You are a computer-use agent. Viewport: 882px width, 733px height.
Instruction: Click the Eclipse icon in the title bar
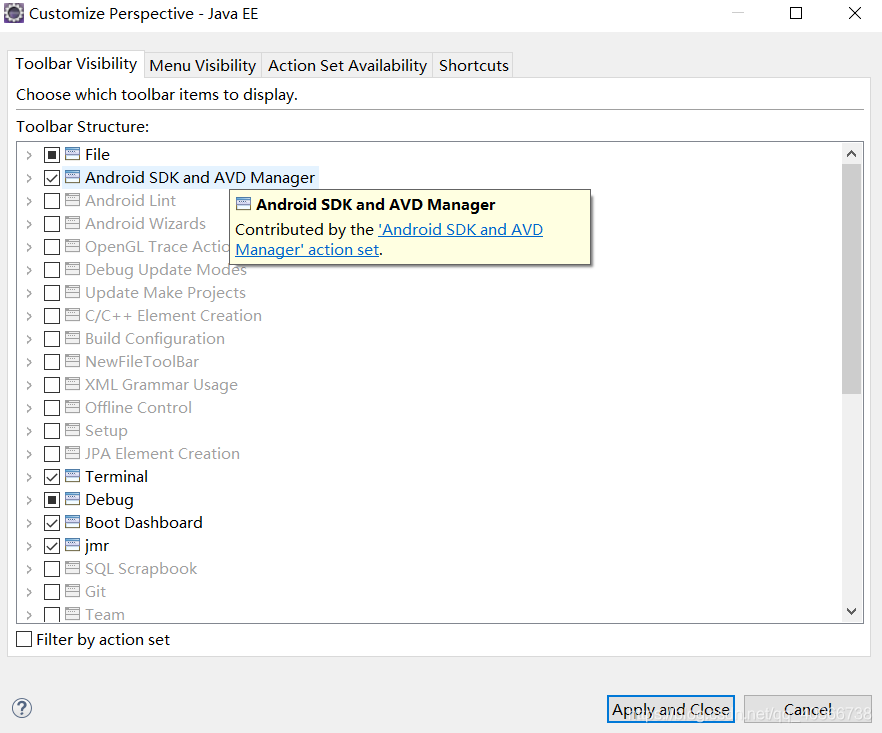click(14, 14)
